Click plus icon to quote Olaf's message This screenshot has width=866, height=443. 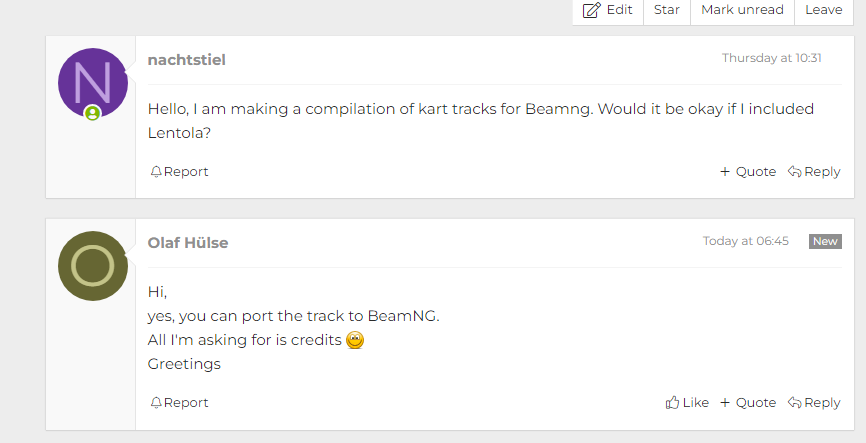pos(725,403)
